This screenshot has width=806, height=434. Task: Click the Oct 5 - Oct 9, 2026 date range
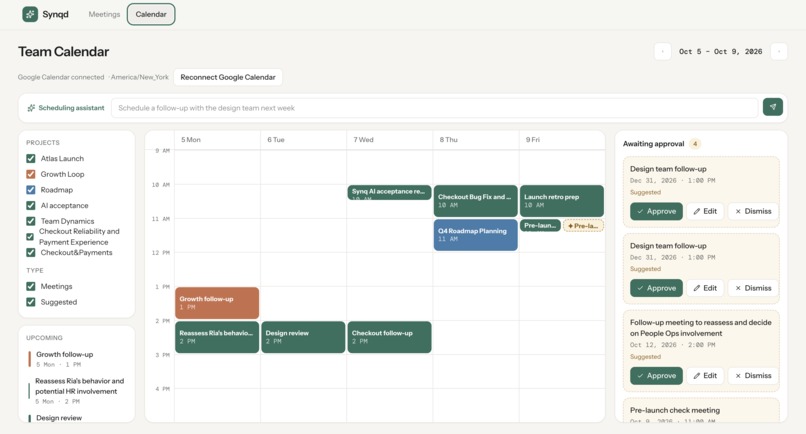pyautogui.click(x=721, y=51)
